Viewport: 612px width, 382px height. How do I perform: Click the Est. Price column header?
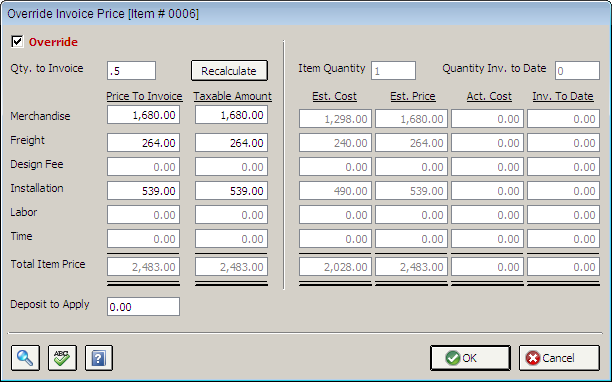[413, 96]
